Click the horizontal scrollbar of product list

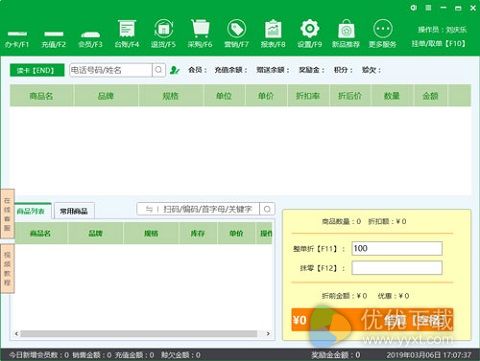pos(139,333)
